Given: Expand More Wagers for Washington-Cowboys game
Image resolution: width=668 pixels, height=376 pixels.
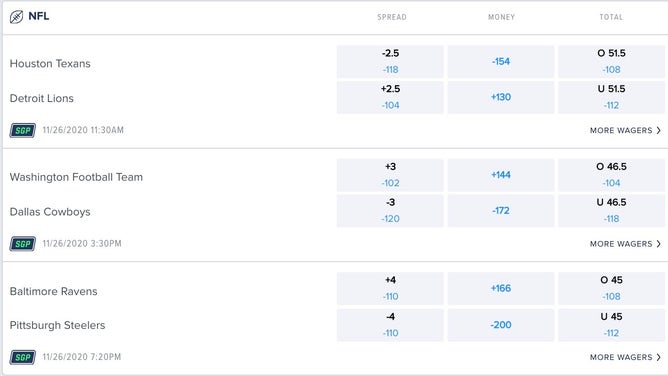Looking at the screenshot, I should (625, 244).
